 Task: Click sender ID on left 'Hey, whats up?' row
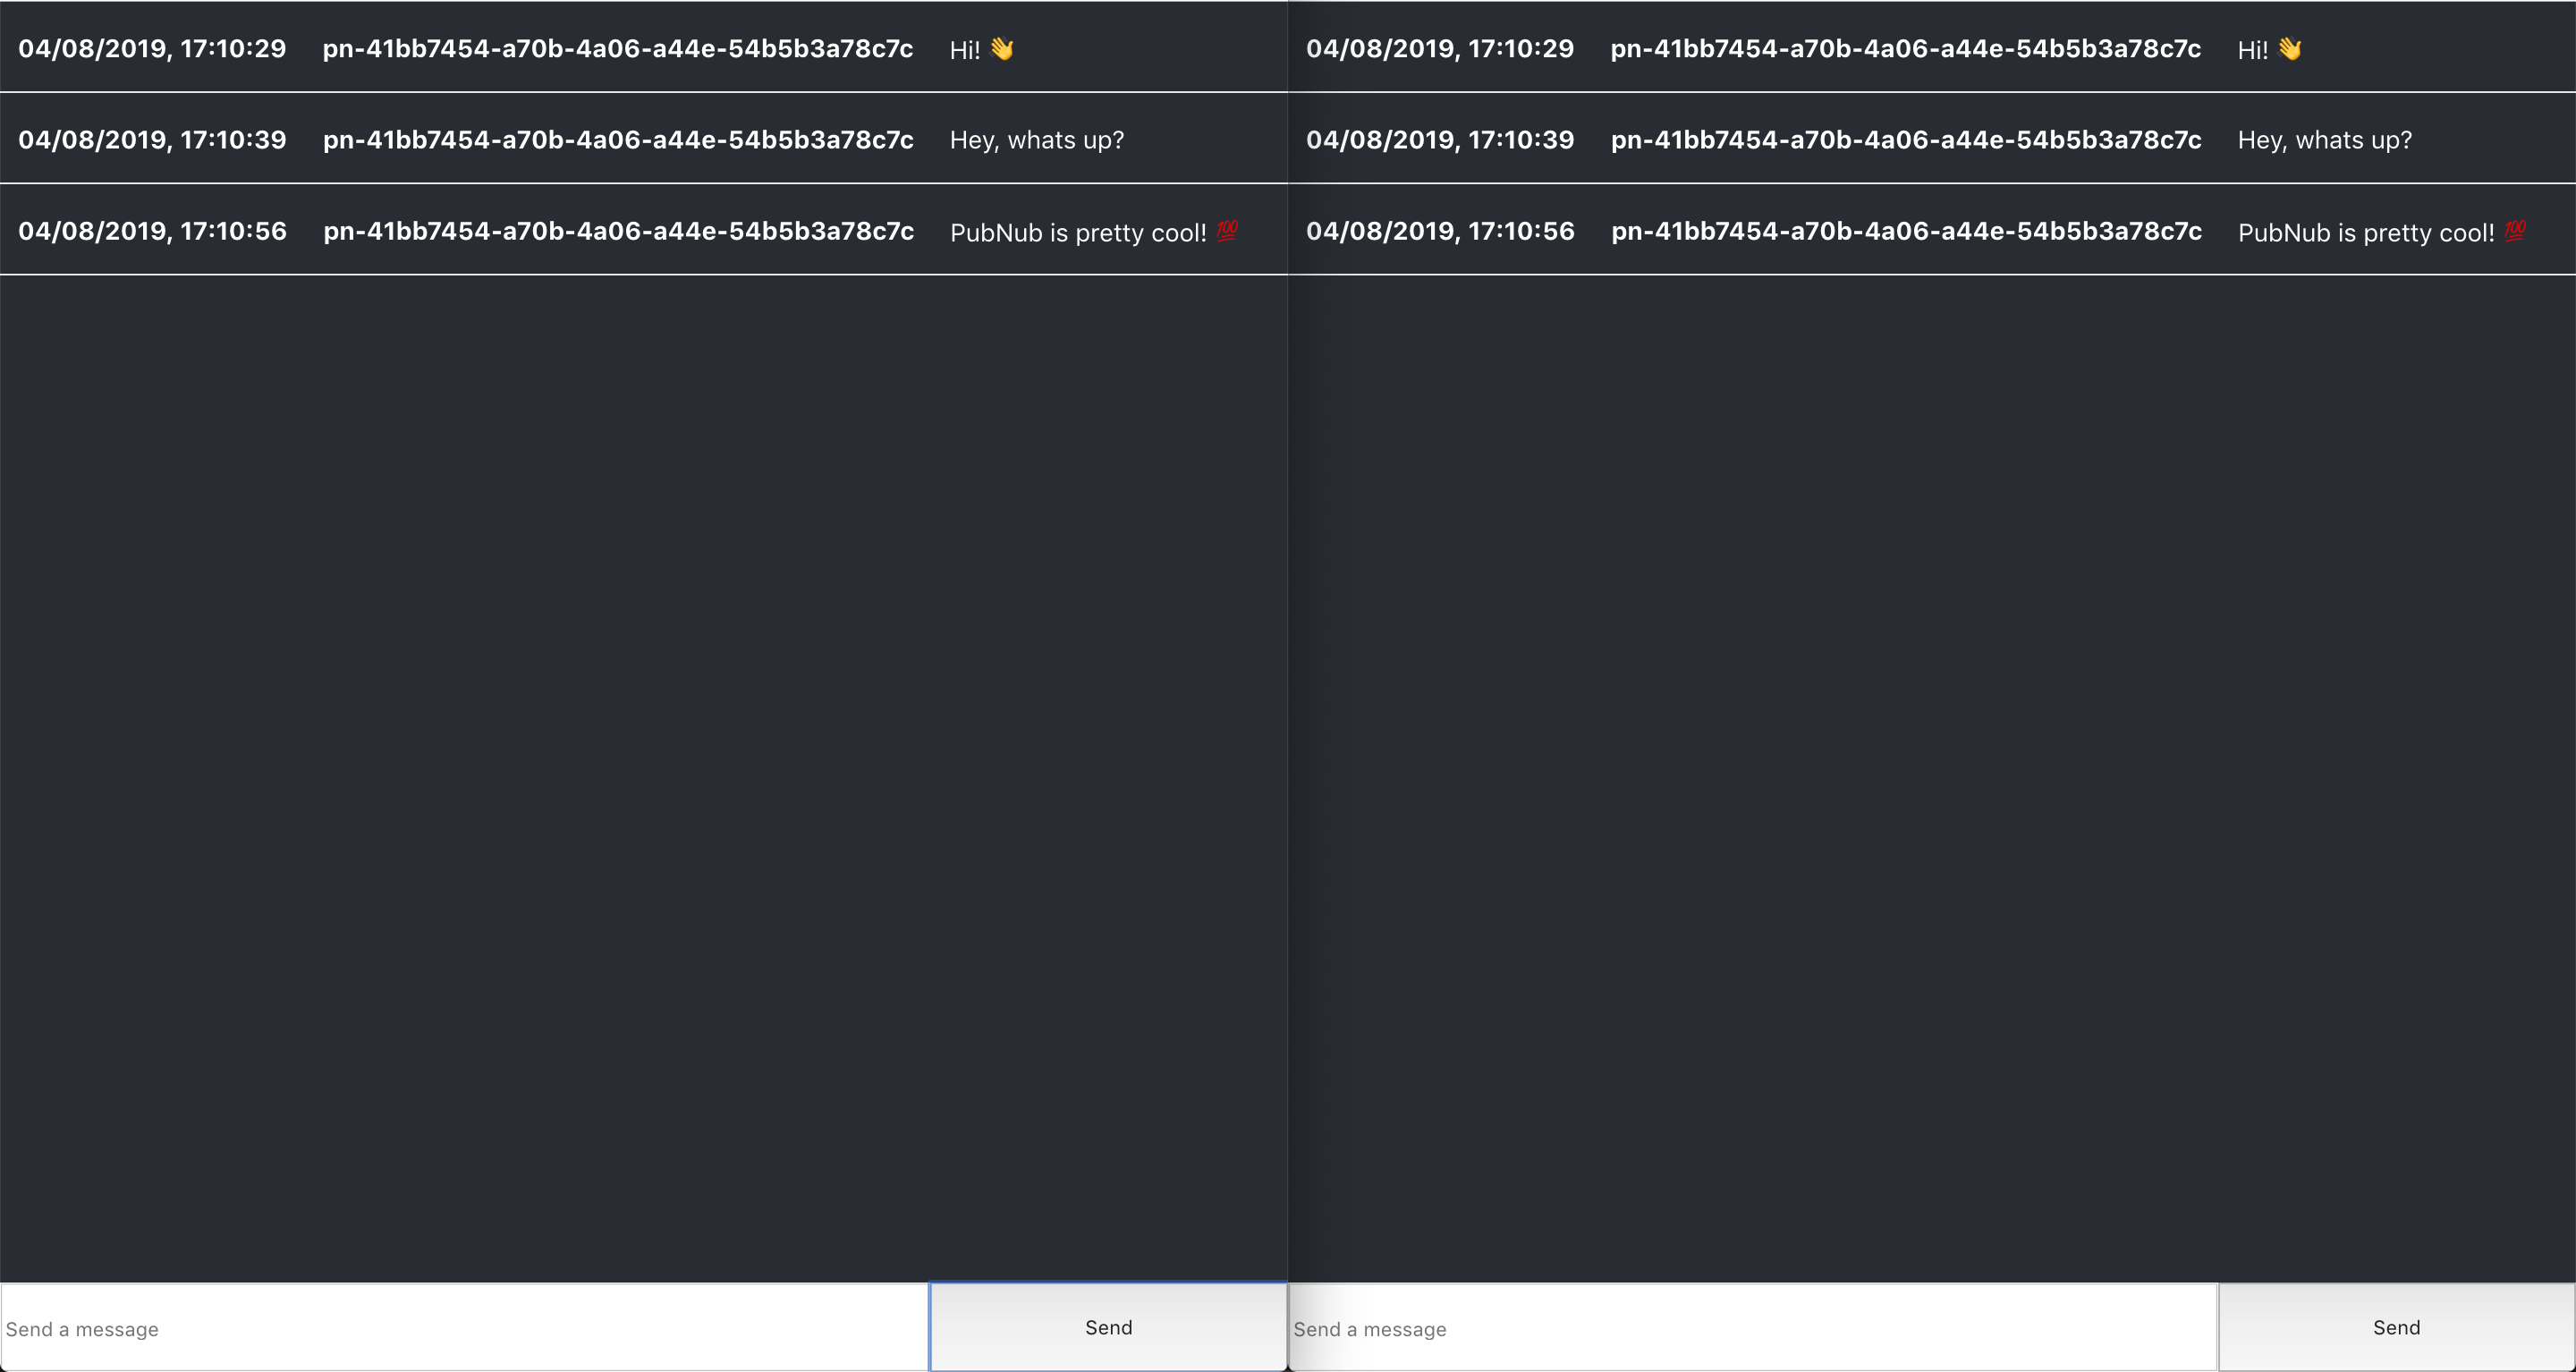pos(618,140)
